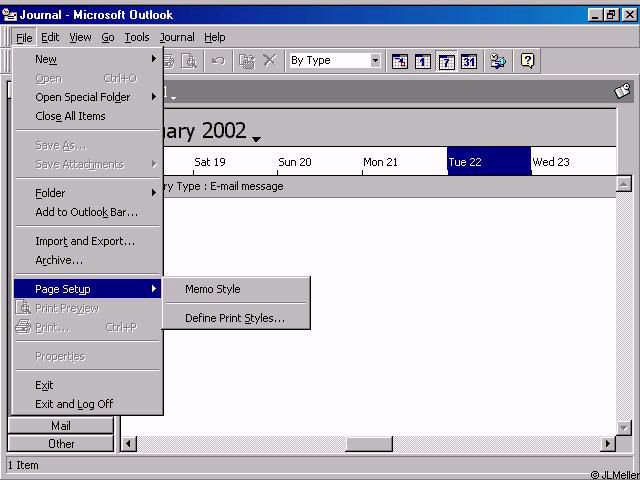Click the Print Preview toolbar icon
This screenshot has width=640, height=480.
point(189,61)
